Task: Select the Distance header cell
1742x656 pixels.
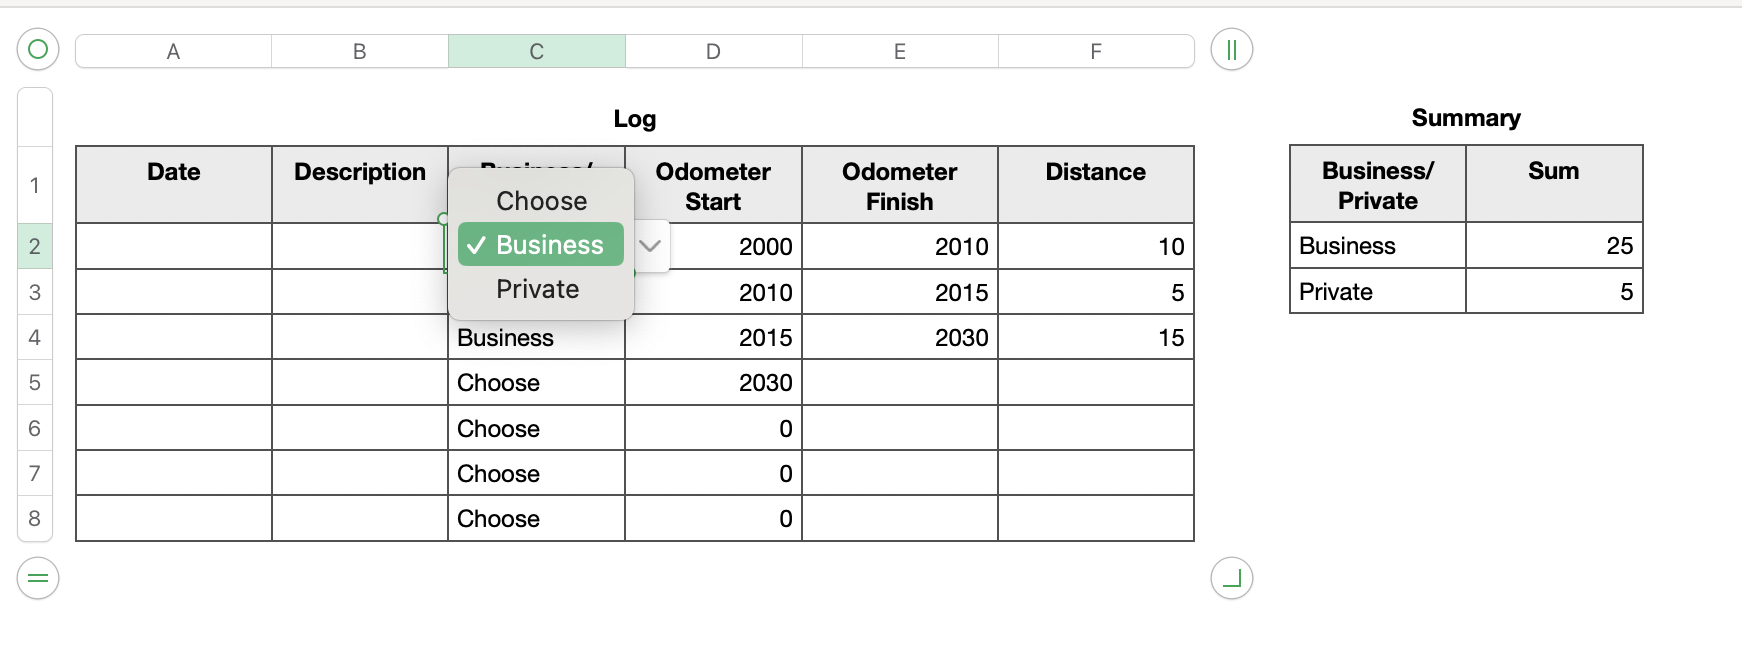Action: (1095, 184)
